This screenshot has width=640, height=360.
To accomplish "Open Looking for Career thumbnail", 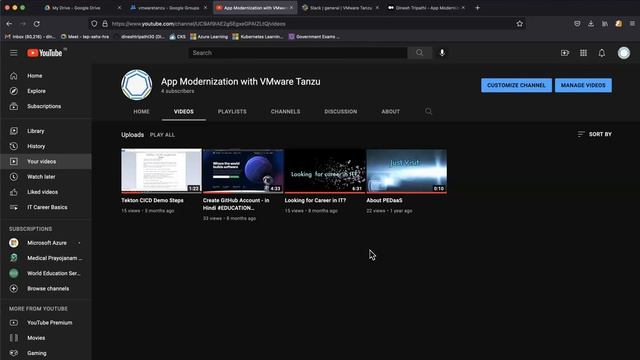I will [x=325, y=171].
